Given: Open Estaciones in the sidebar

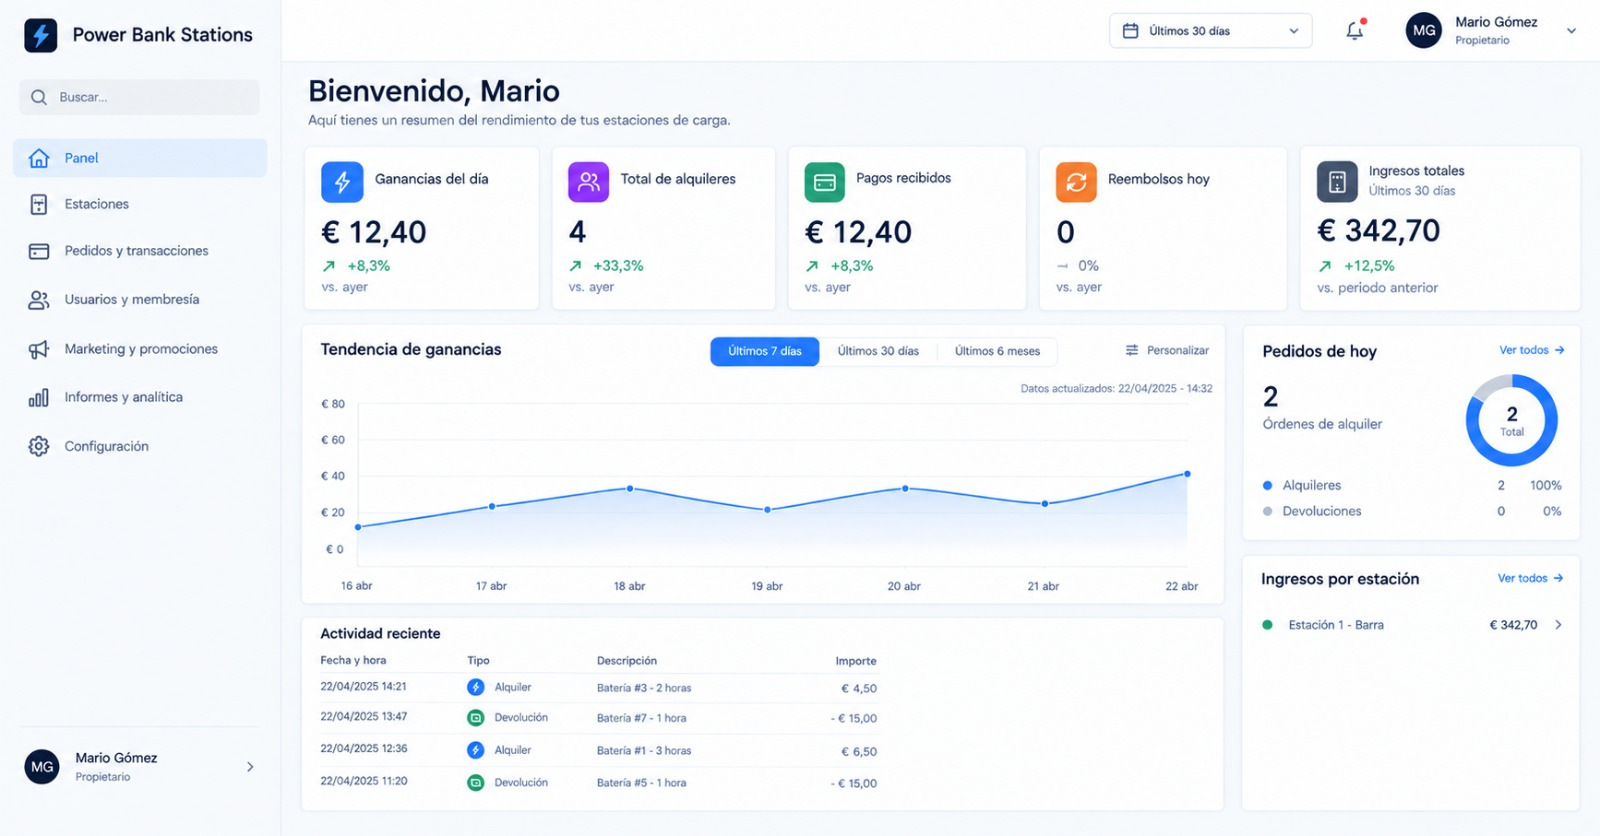Looking at the screenshot, I should point(140,204).
